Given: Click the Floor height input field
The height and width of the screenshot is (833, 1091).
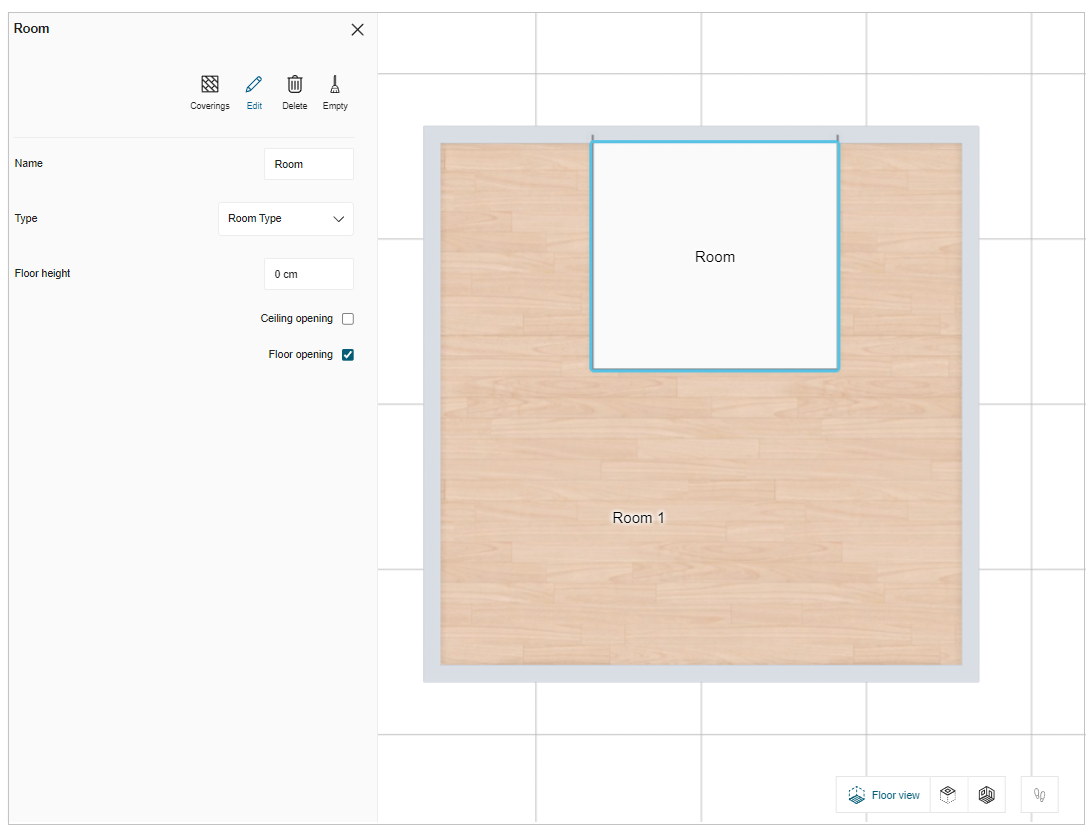Looking at the screenshot, I should pyautogui.click(x=308, y=274).
